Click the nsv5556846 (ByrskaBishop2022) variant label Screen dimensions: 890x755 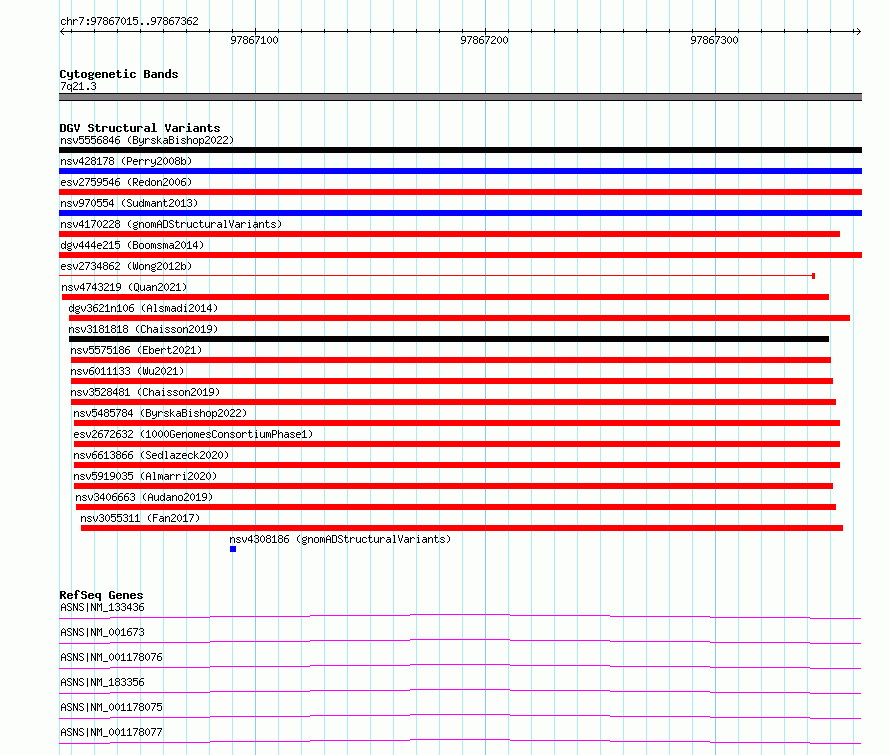point(147,140)
